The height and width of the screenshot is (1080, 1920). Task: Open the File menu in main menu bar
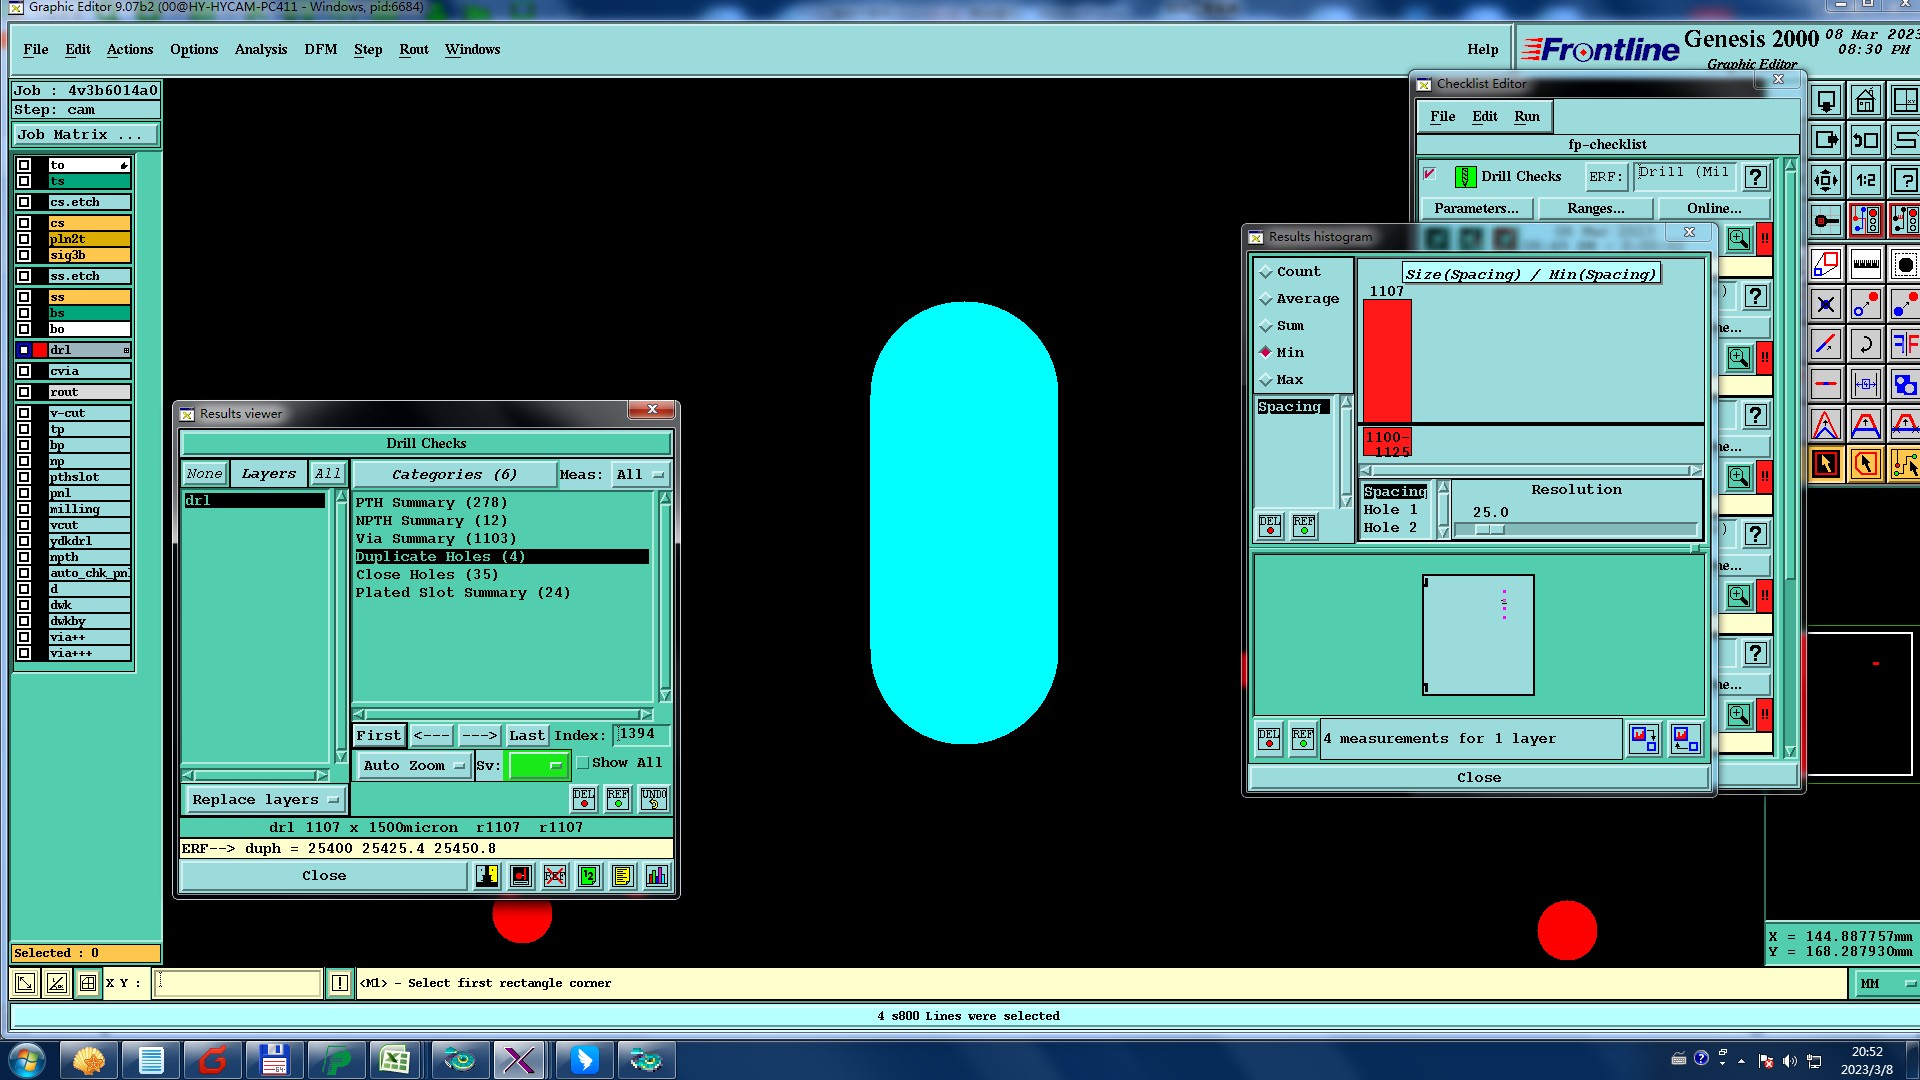[x=36, y=50]
